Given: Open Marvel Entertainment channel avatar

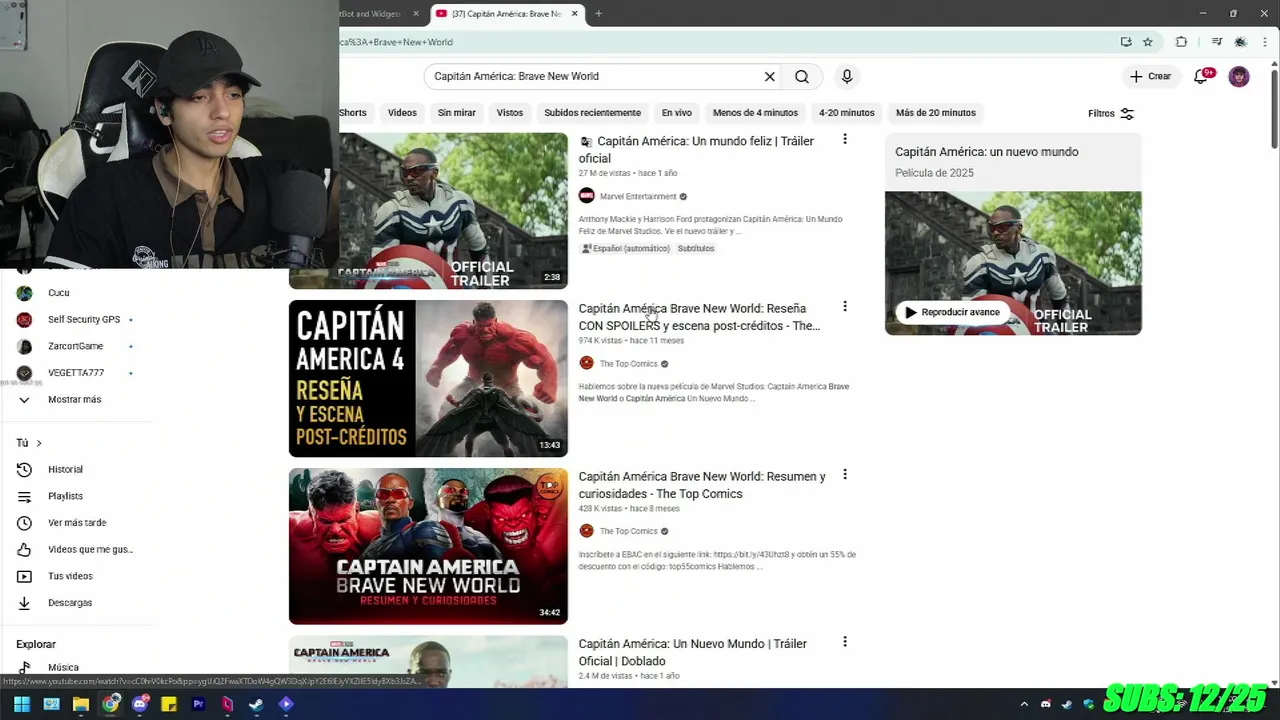Looking at the screenshot, I should coord(586,196).
